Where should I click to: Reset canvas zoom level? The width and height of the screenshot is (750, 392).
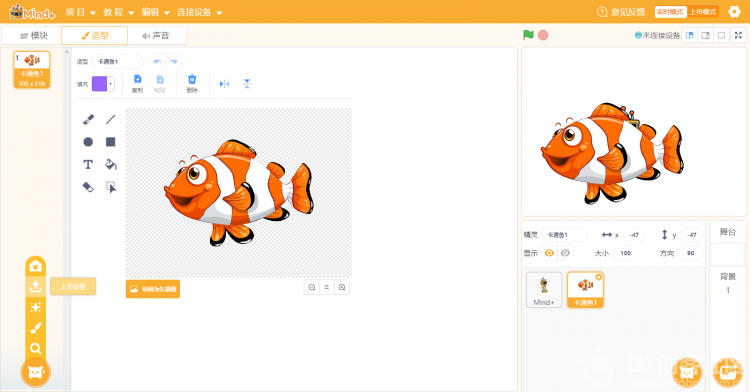tap(327, 287)
